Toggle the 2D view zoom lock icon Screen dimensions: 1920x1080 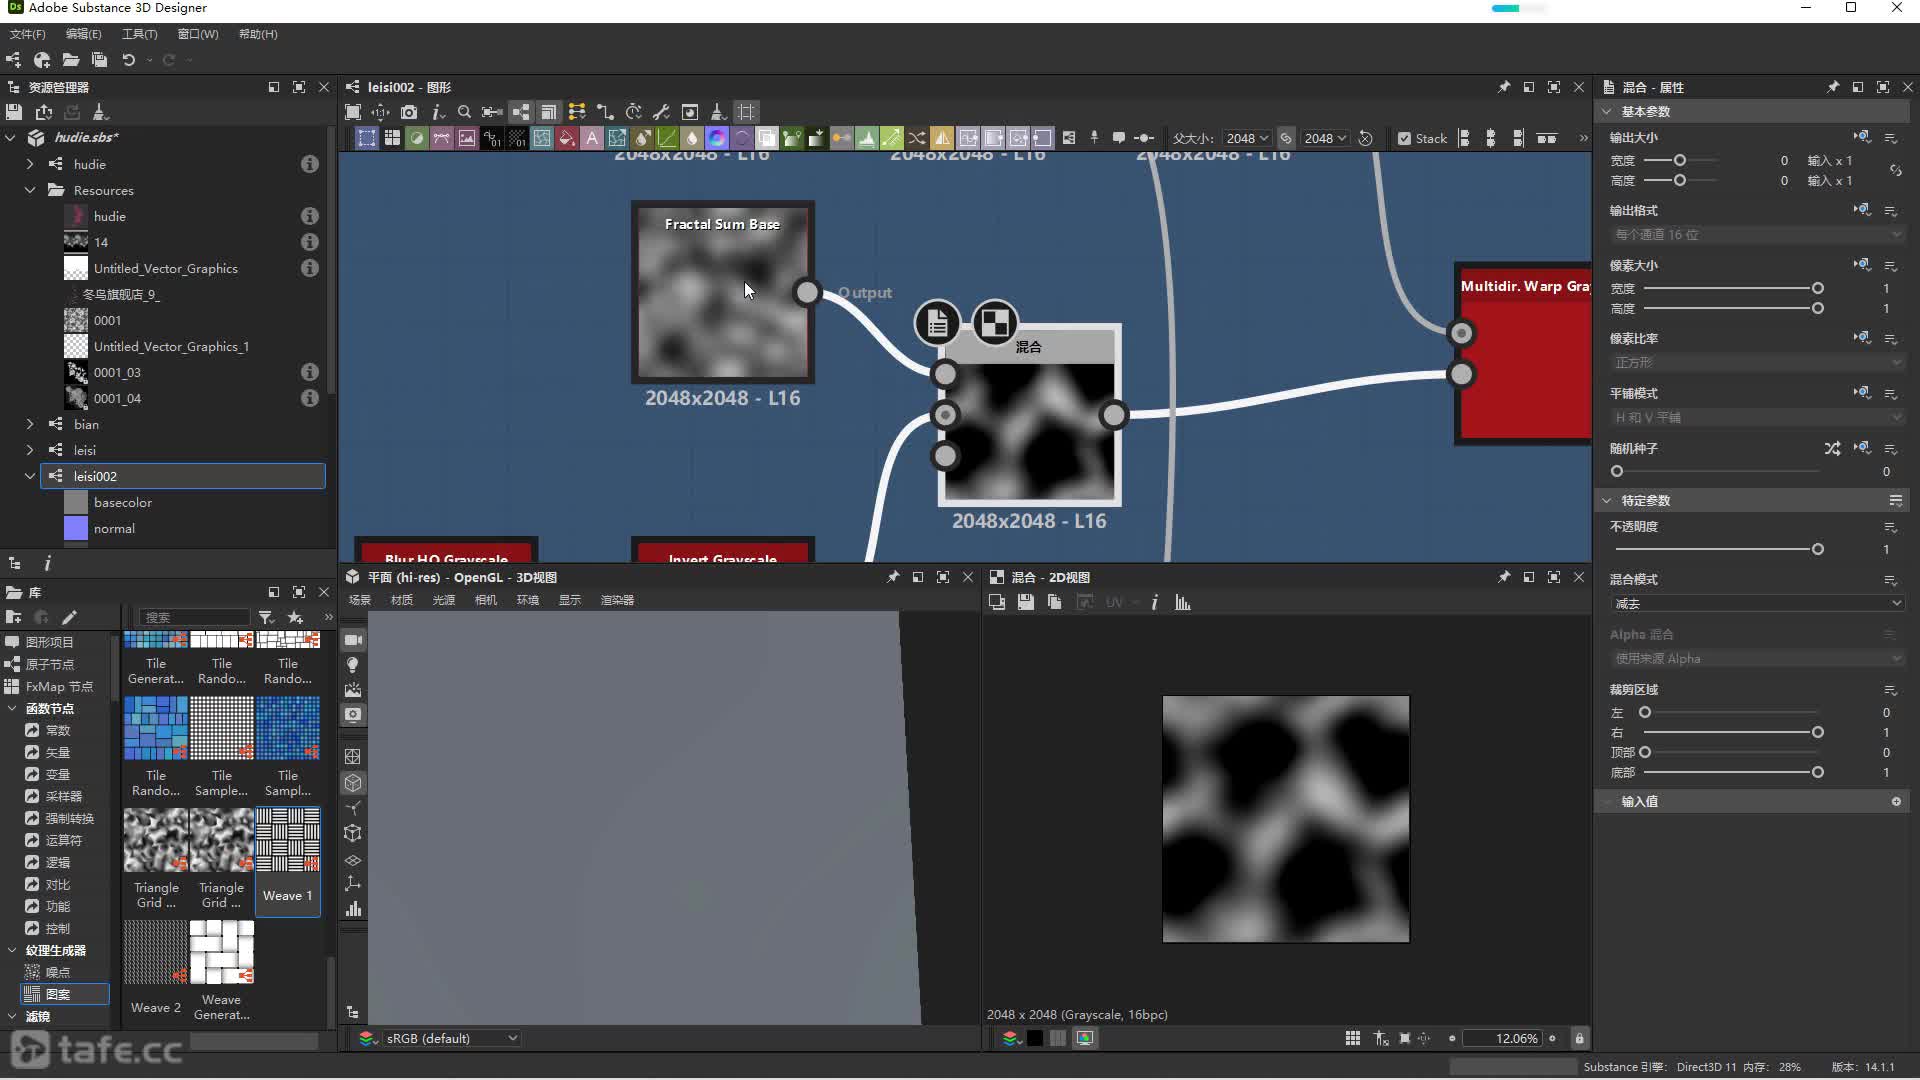click(x=1579, y=1038)
